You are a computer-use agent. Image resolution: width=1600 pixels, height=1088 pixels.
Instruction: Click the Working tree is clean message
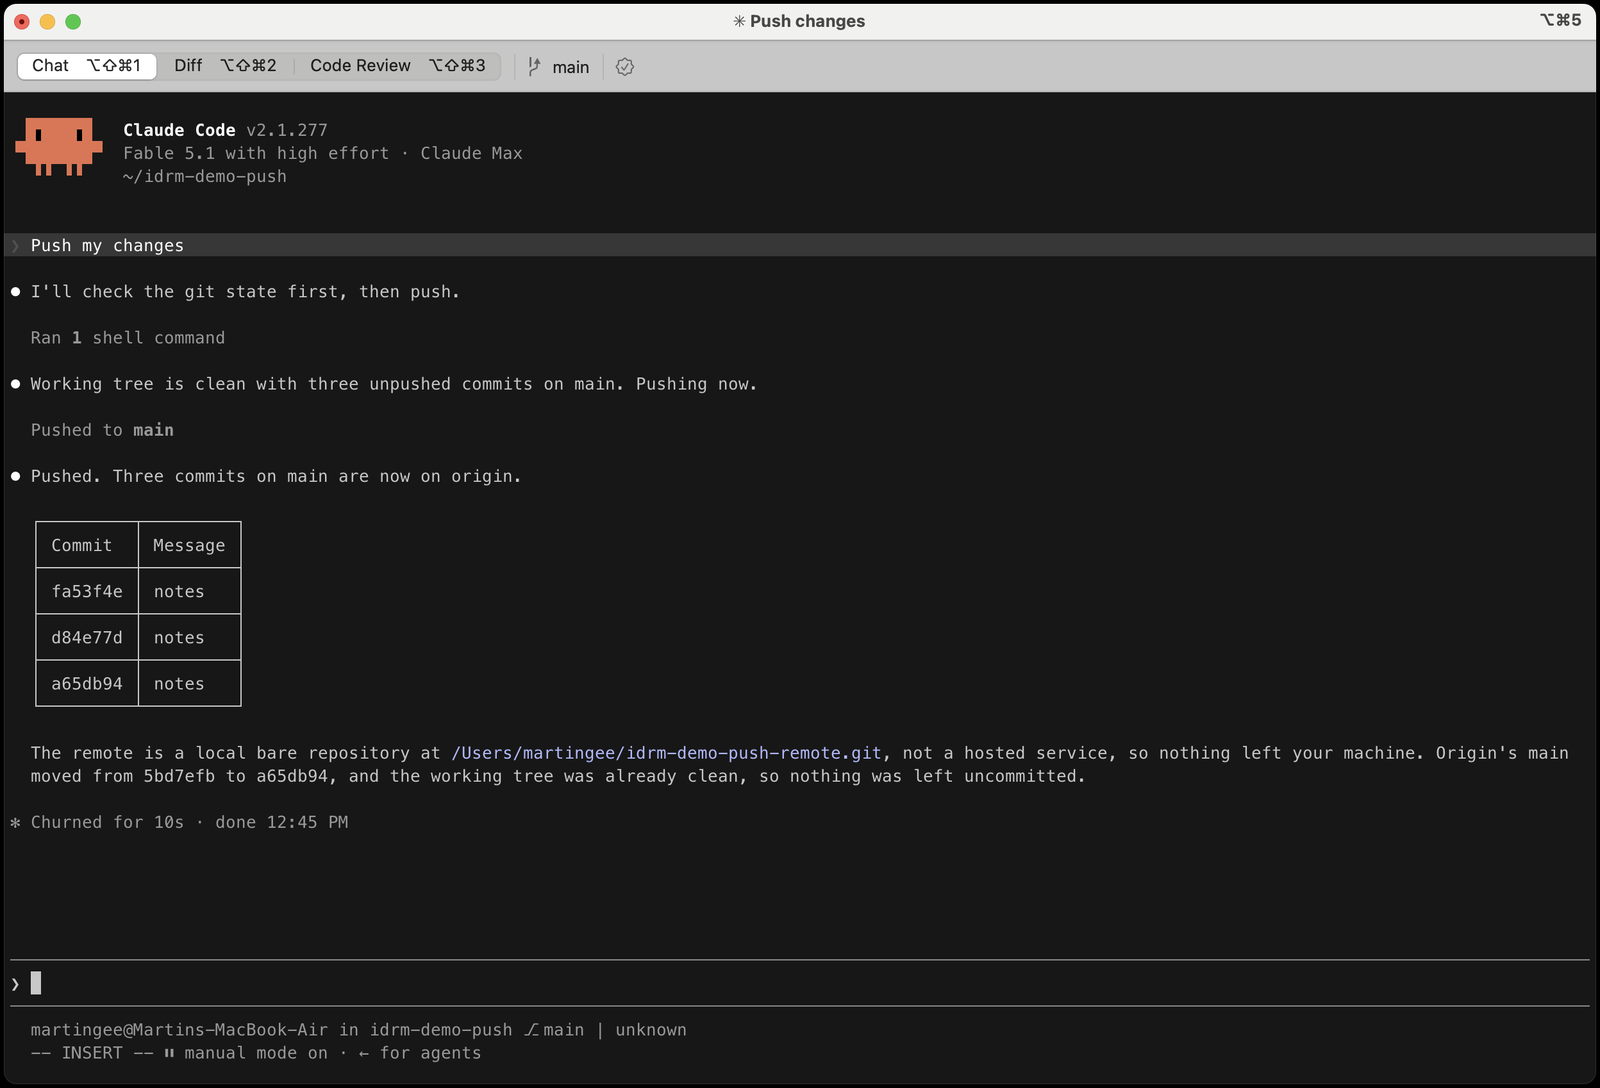tap(394, 384)
